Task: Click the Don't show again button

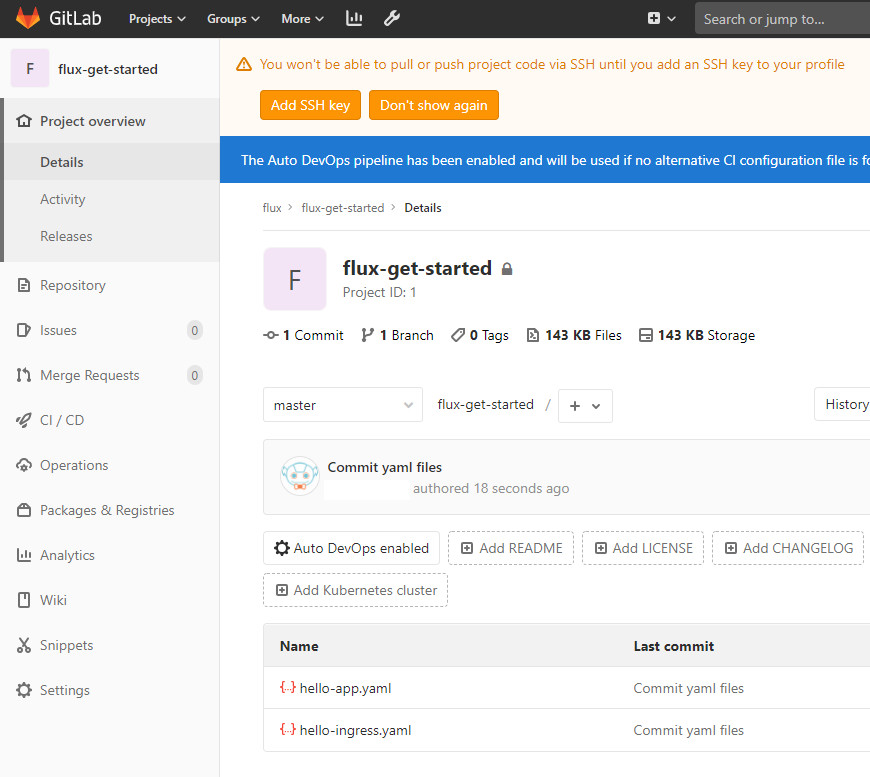Action: coord(433,105)
